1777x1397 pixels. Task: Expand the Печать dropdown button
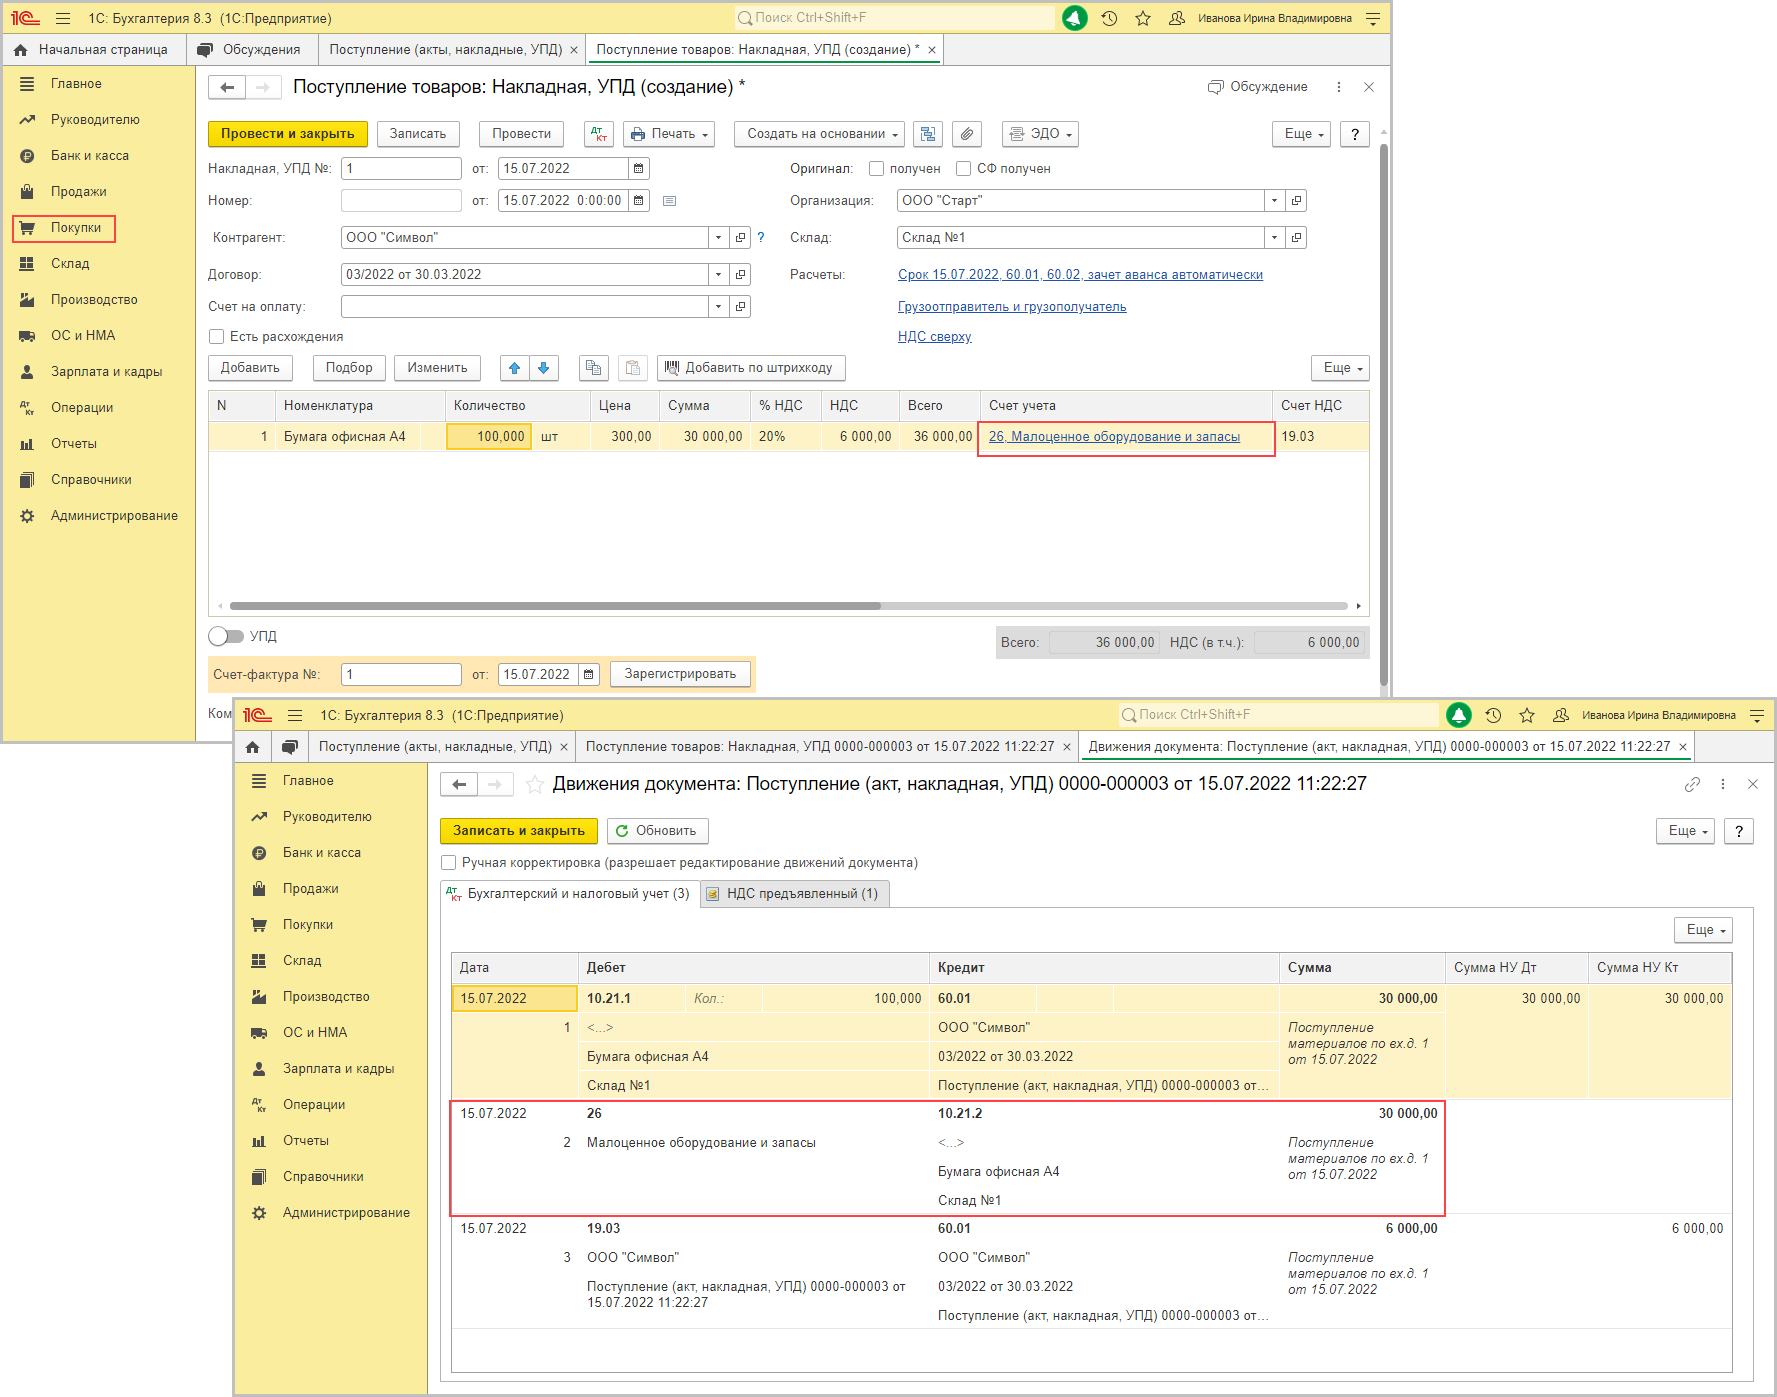(669, 134)
